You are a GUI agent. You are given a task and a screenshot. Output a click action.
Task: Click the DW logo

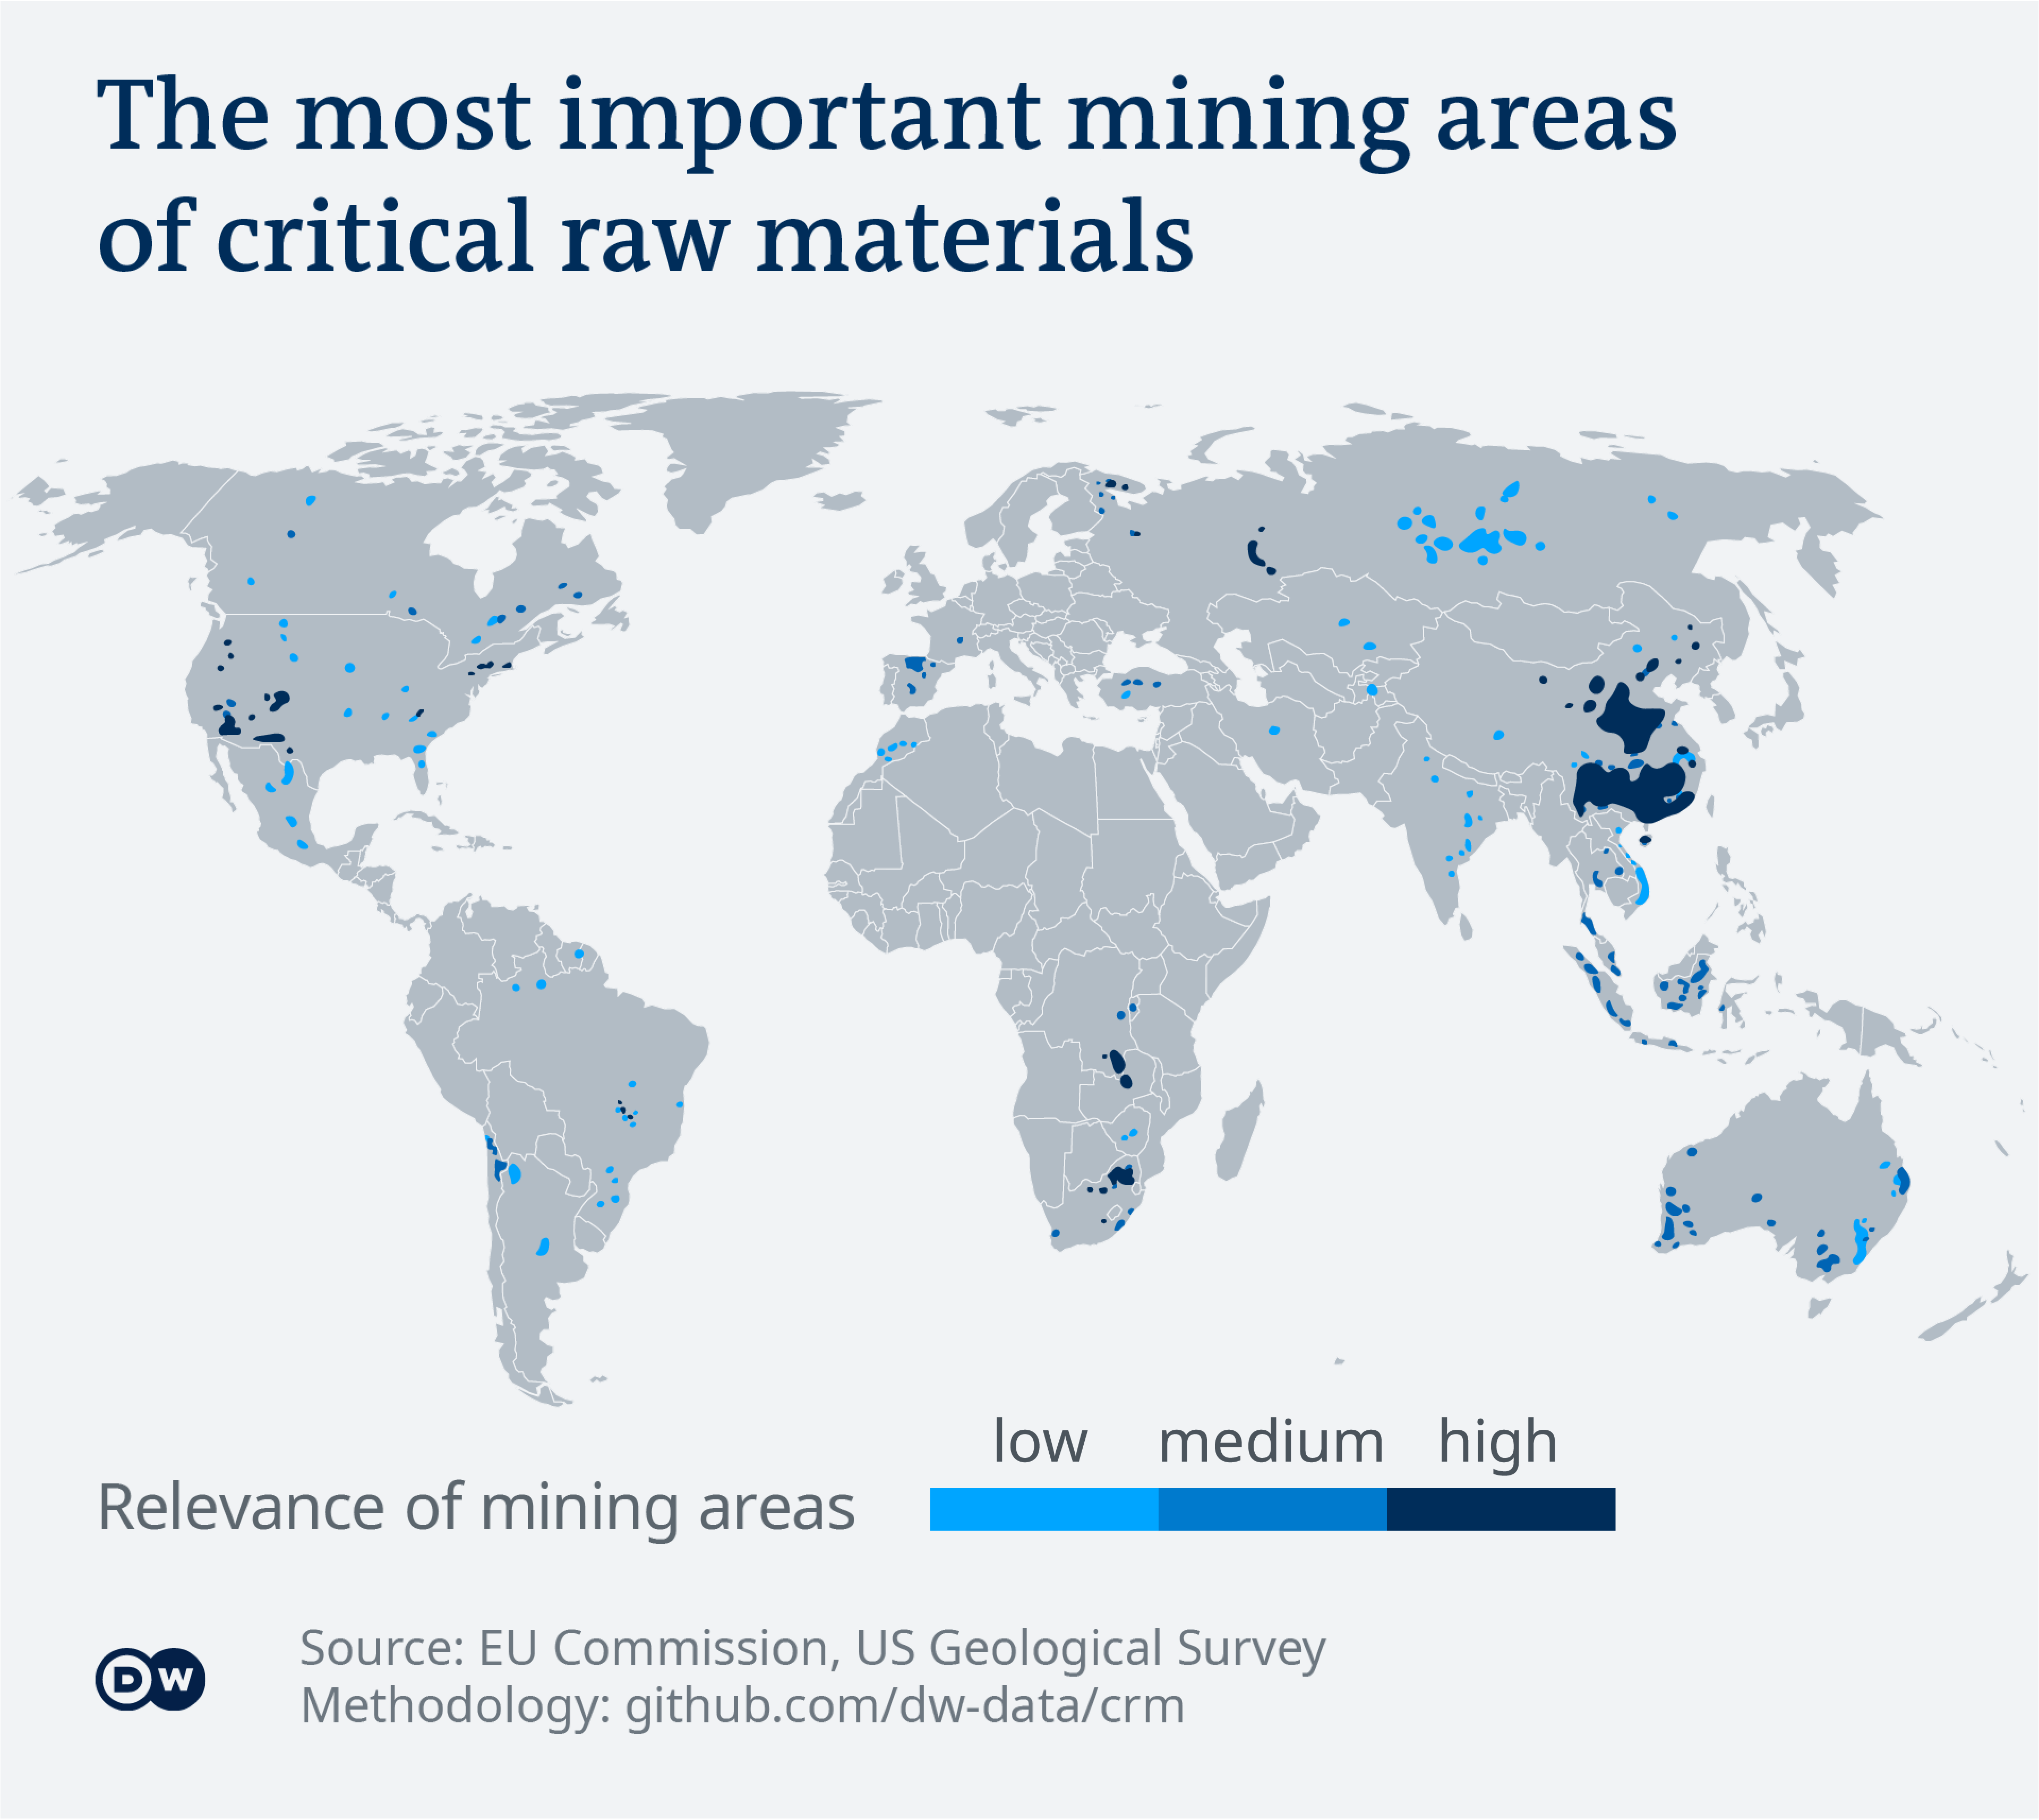[150, 1679]
